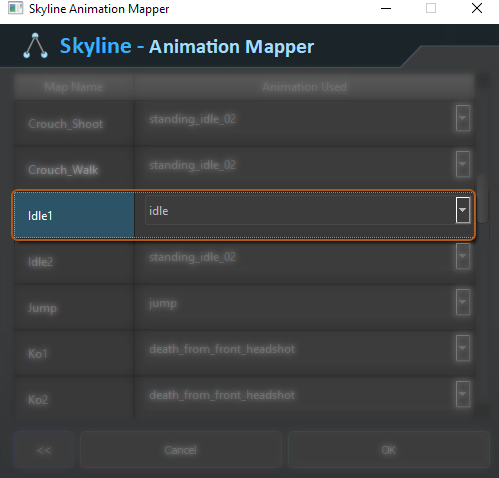Select the Idle2 map name cell
This screenshot has width=499, height=478.
74,261
